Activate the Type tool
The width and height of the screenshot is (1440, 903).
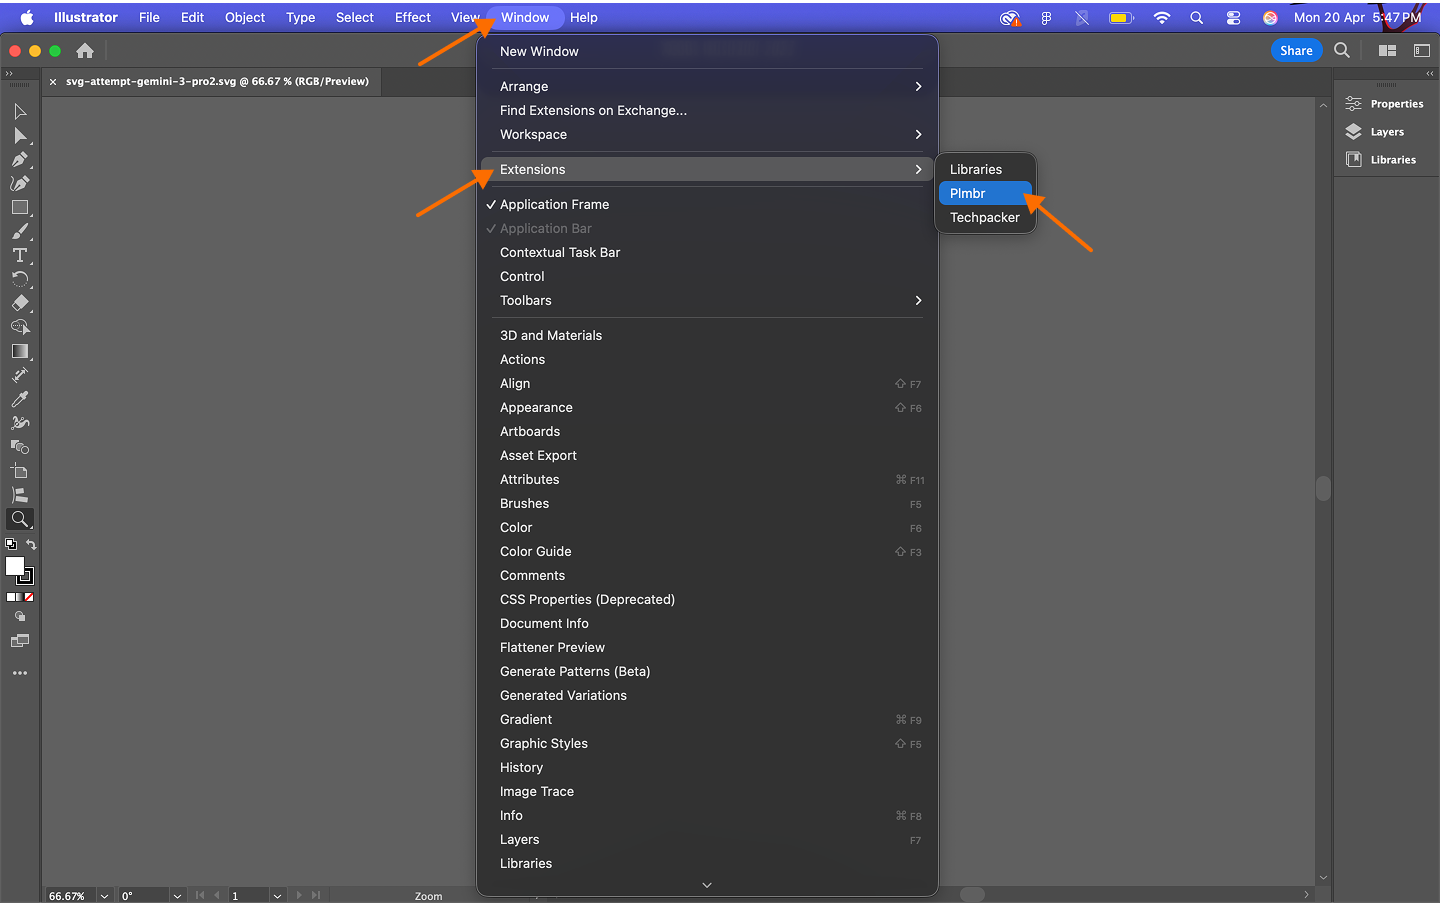[x=20, y=255]
